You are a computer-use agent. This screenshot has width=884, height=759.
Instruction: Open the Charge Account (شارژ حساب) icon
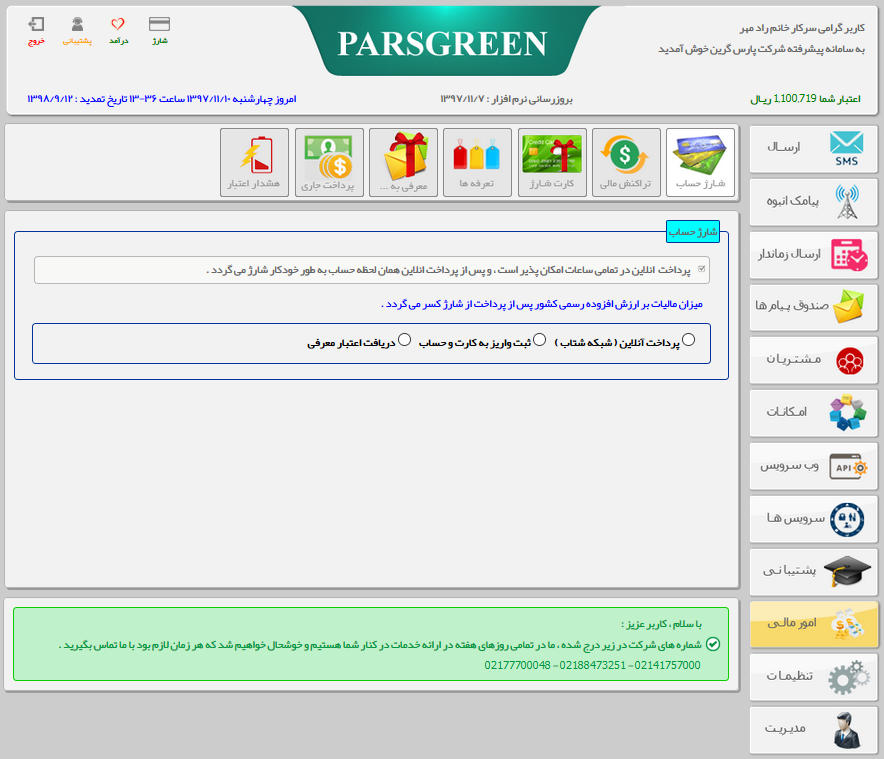coord(700,162)
